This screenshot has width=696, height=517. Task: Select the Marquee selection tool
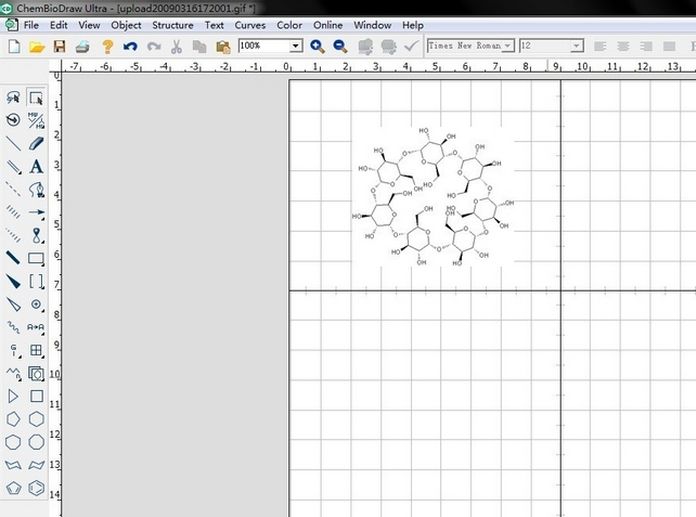[36, 97]
